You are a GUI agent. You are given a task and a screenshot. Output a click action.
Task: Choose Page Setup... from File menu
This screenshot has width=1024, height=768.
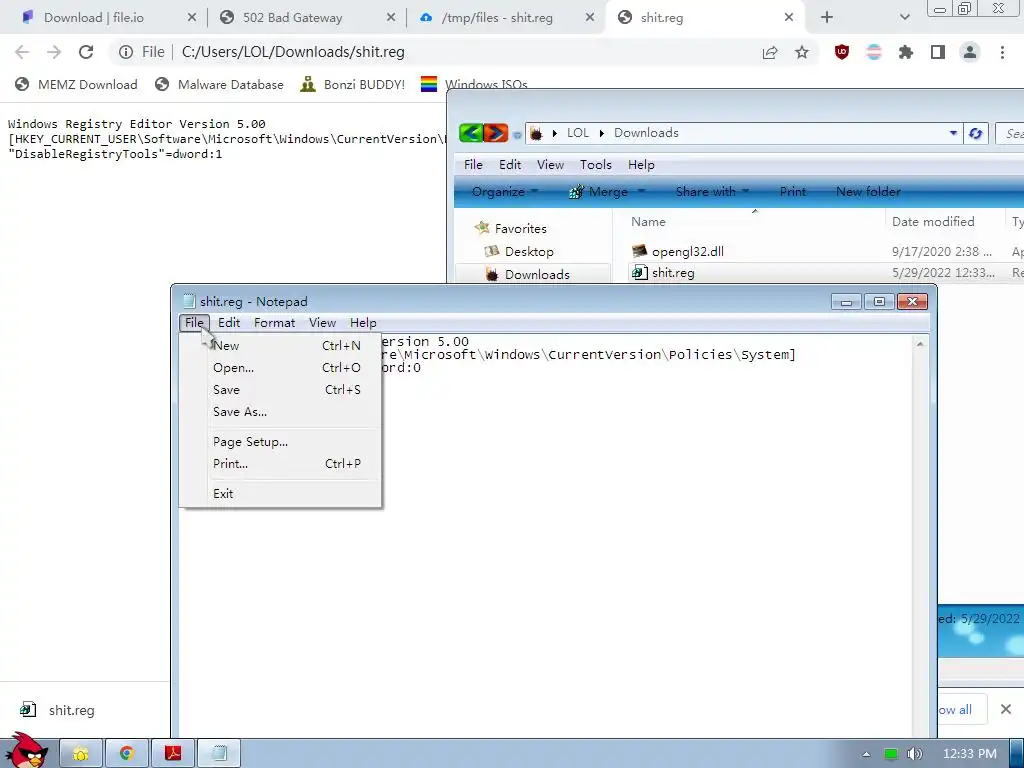282,442
